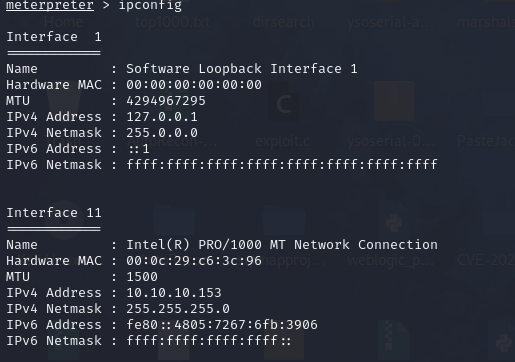Click the Interface 11 heading
Viewport: 515px width, 362px height.
tap(54, 213)
